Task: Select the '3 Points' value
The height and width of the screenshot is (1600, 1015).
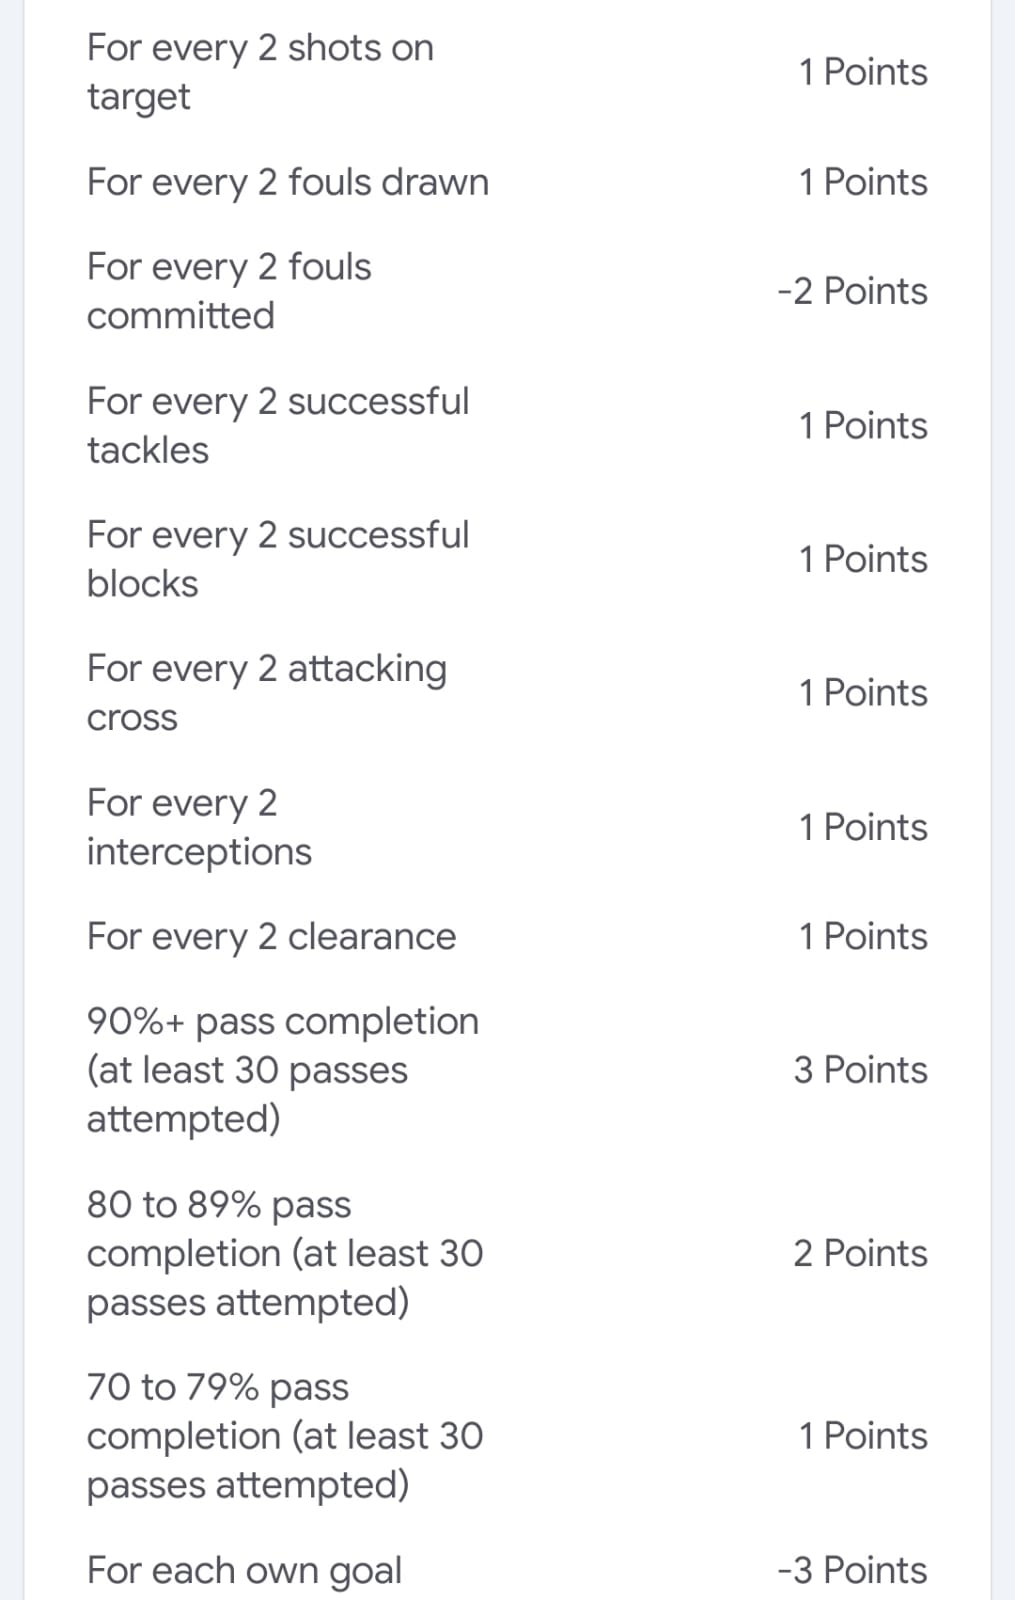Action: [860, 1070]
